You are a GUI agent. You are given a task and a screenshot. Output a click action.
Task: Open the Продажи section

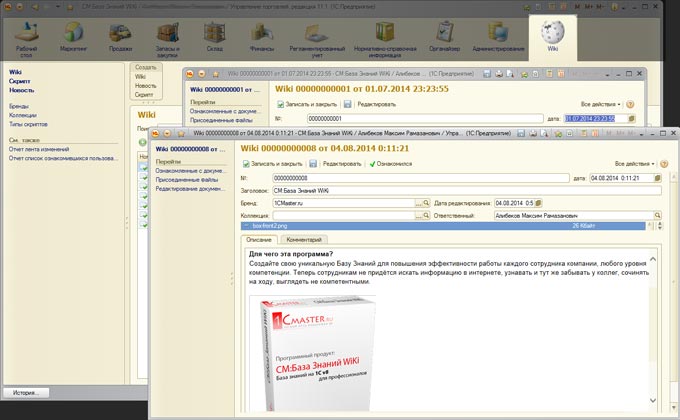tap(121, 37)
